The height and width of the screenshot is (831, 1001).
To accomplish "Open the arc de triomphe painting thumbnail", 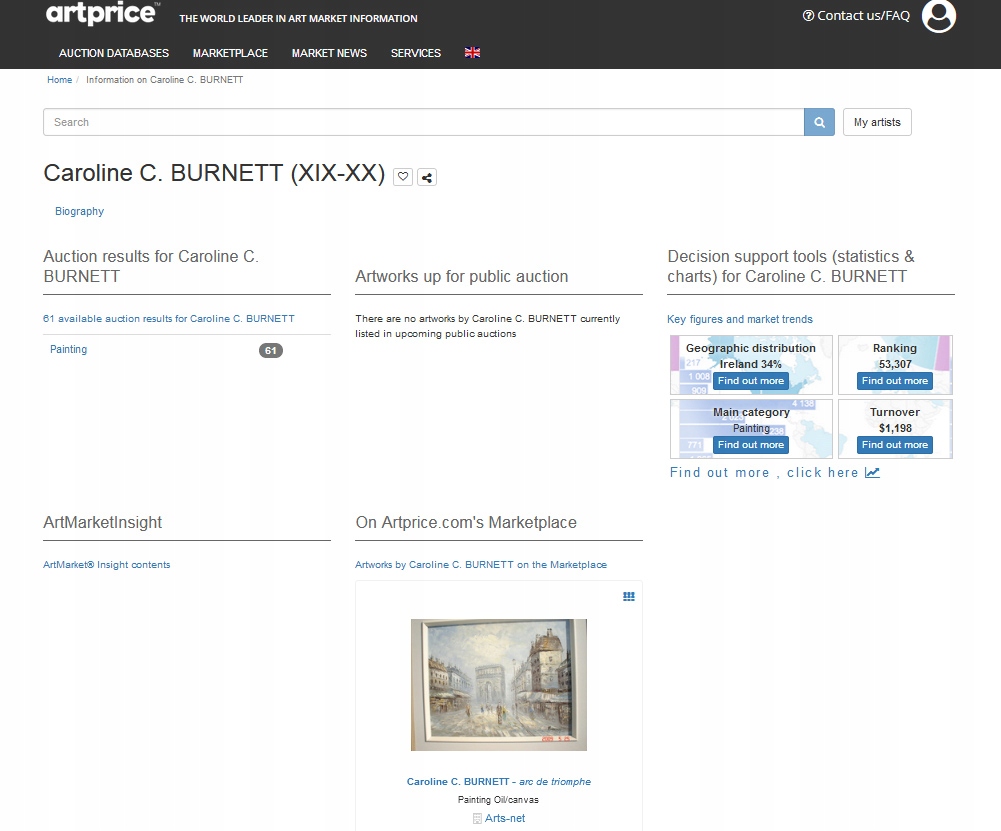I will 499,684.
